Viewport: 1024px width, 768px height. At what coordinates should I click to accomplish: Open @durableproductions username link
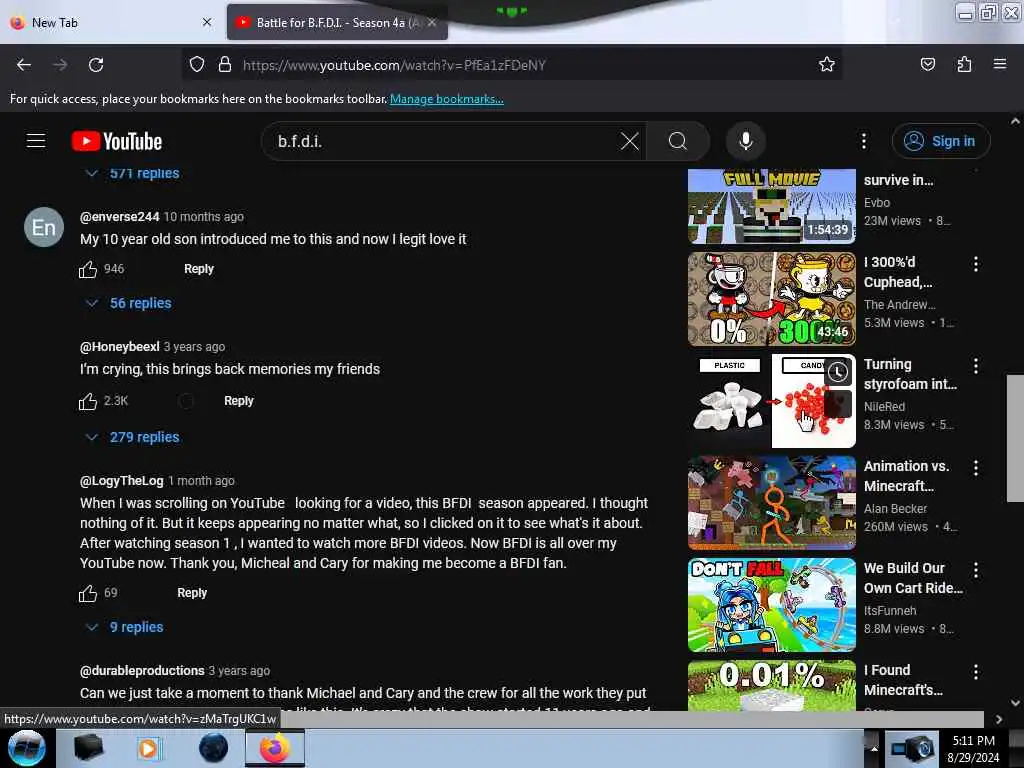142,671
